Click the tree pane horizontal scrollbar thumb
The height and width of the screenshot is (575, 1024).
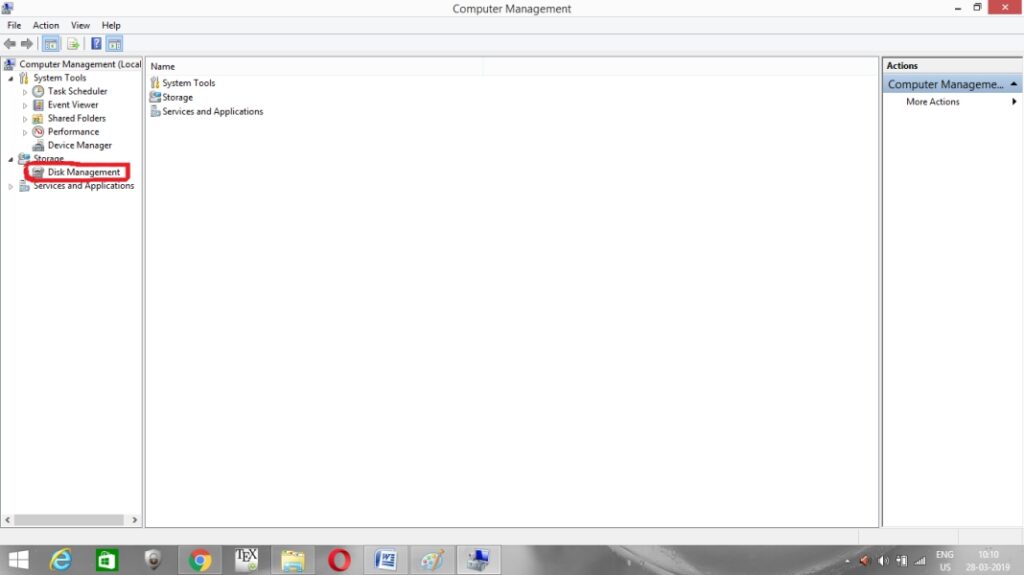[x=69, y=520]
